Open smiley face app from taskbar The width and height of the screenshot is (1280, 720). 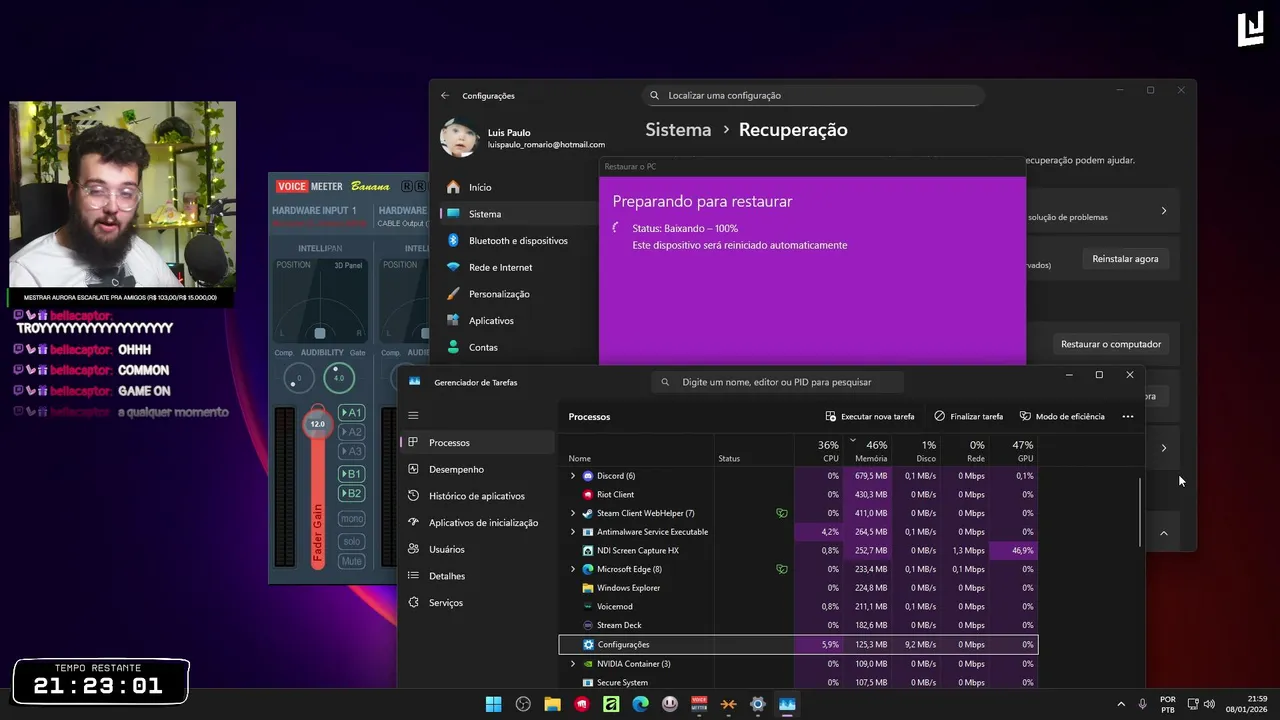tap(670, 704)
